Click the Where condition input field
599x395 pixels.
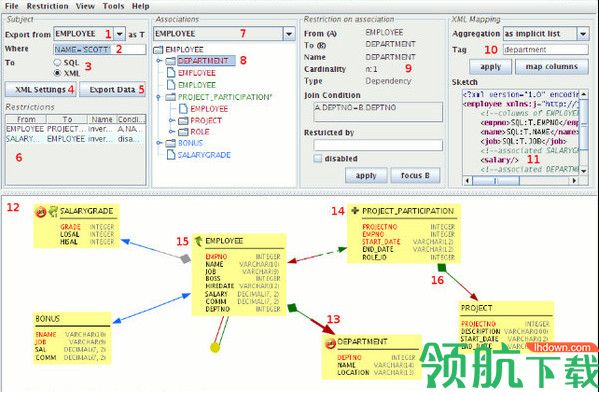coord(100,49)
